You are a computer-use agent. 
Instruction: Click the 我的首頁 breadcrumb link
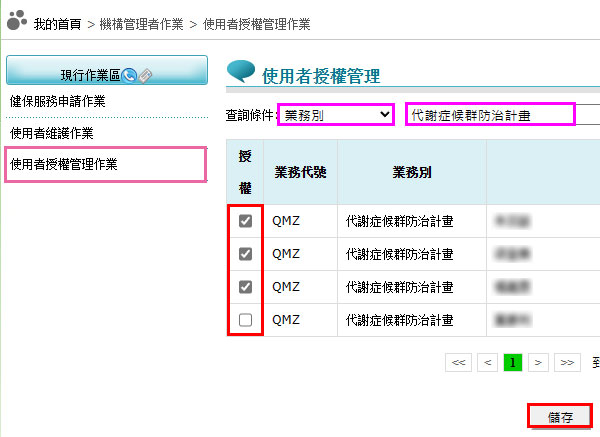tap(57, 22)
